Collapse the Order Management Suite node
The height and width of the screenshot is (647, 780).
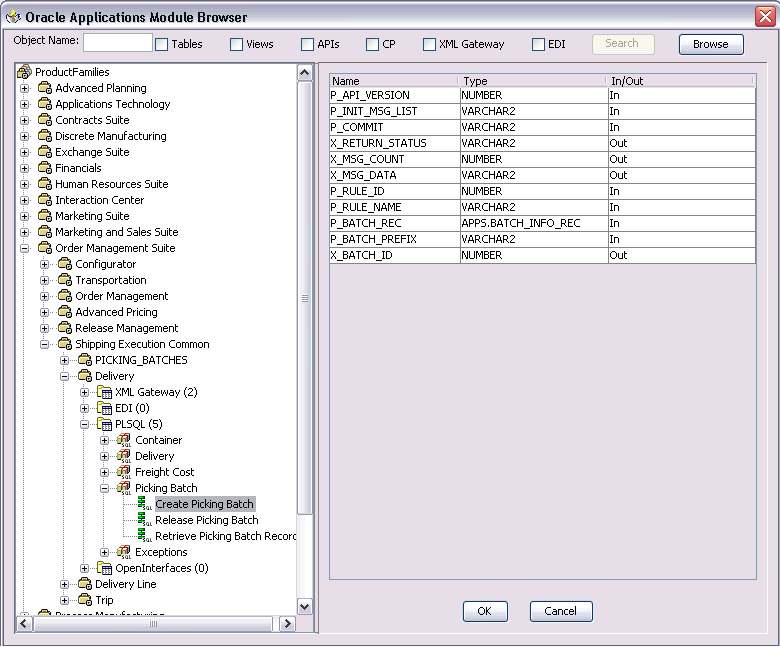pyautogui.click(x=25, y=248)
